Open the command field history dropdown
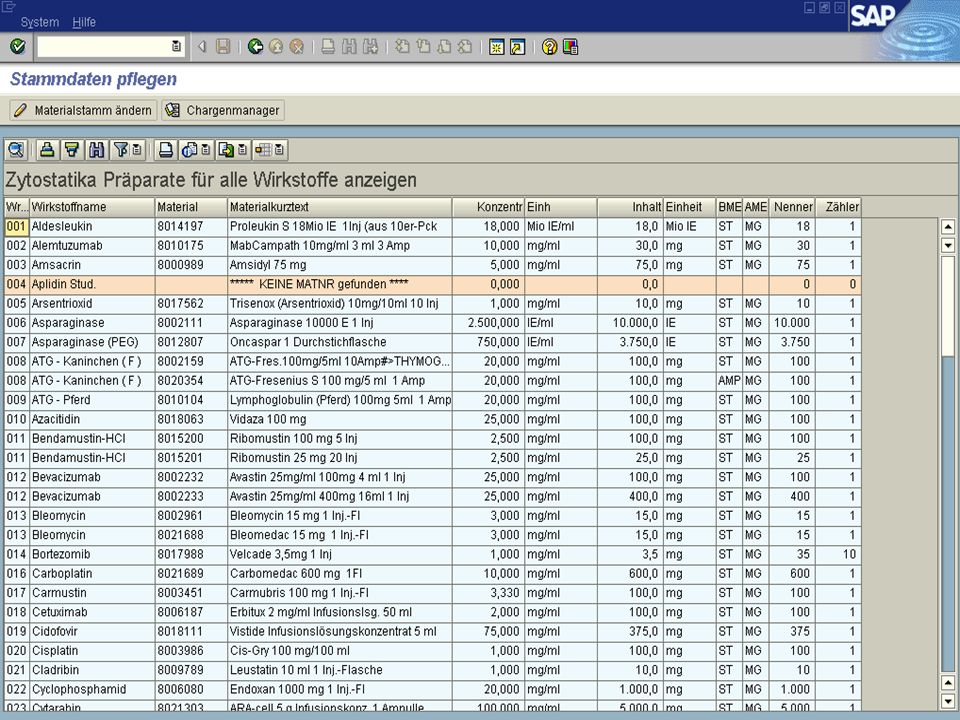 point(176,47)
